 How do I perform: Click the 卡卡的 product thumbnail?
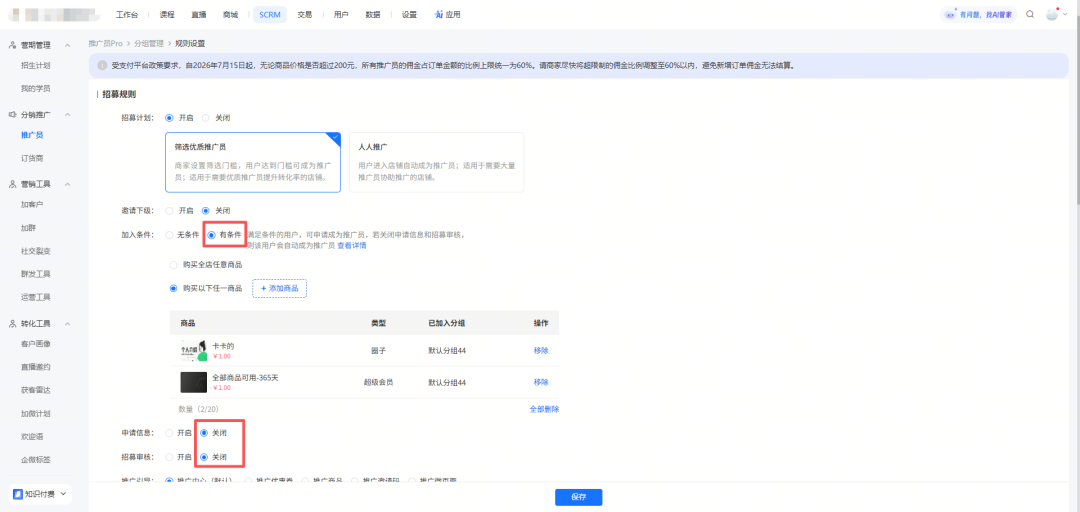pyautogui.click(x=194, y=351)
